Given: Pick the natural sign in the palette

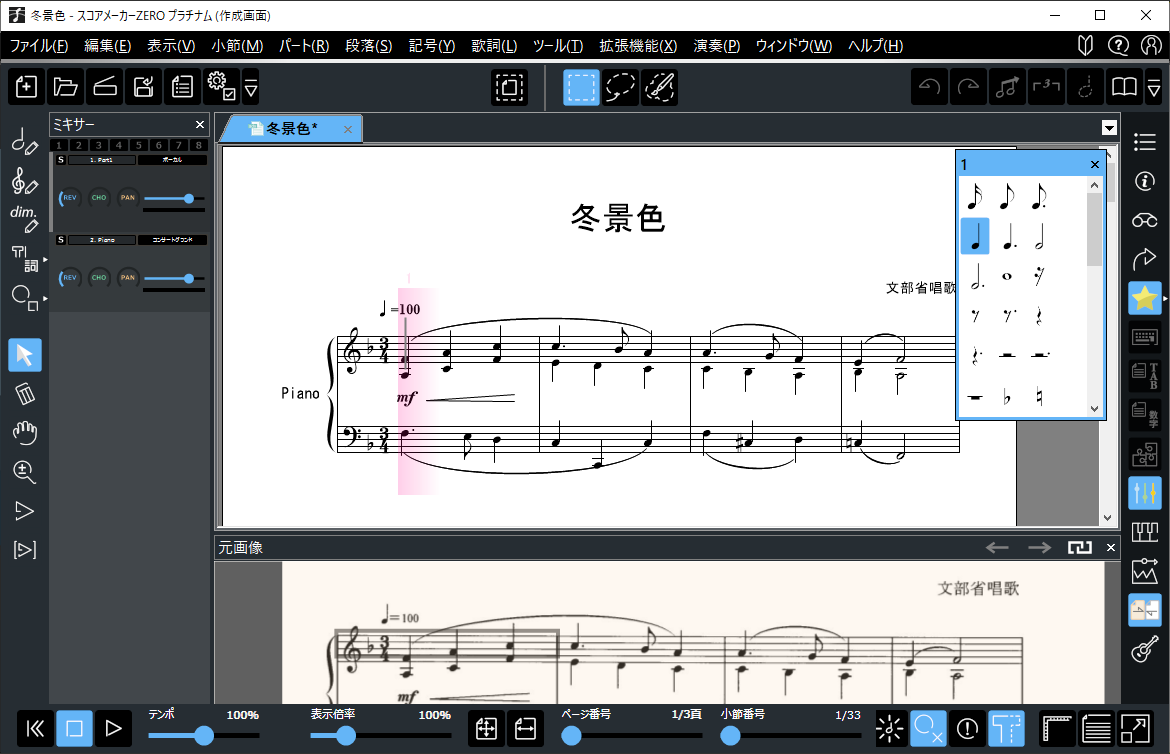Looking at the screenshot, I should (x=1039, y=397).
